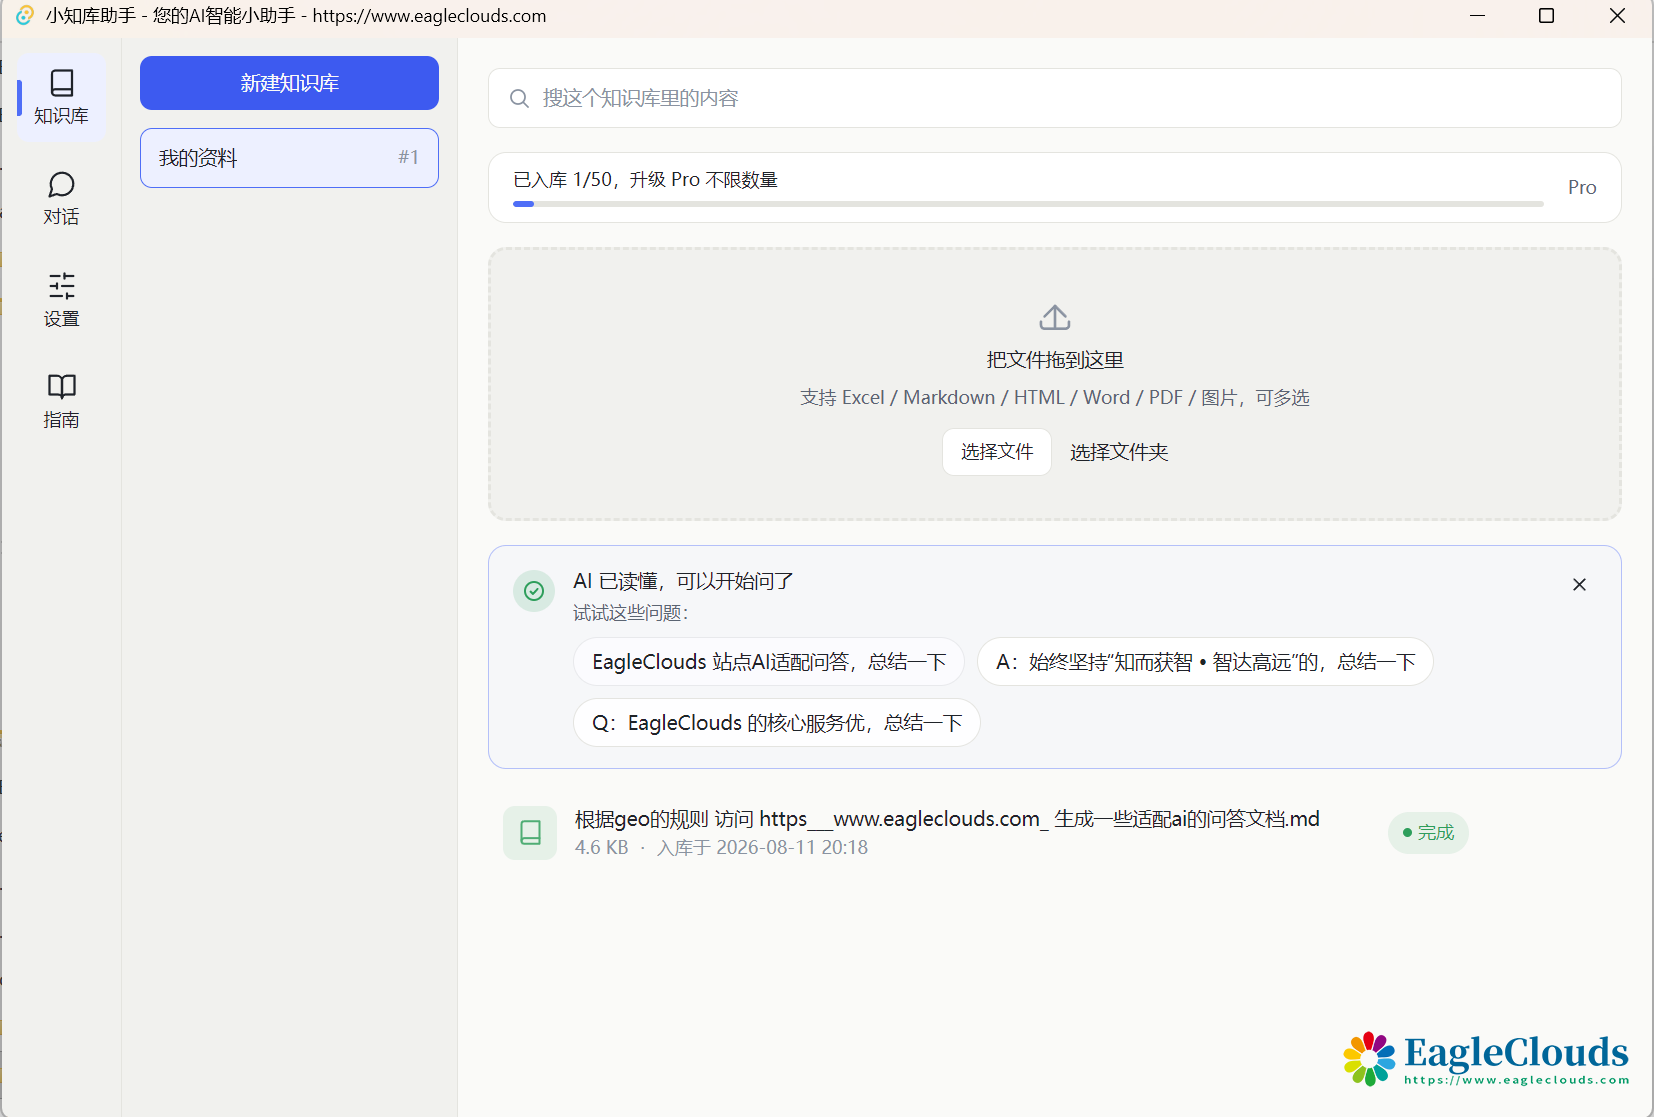Focus the knowledge base search field

(x=1054, y=98)
